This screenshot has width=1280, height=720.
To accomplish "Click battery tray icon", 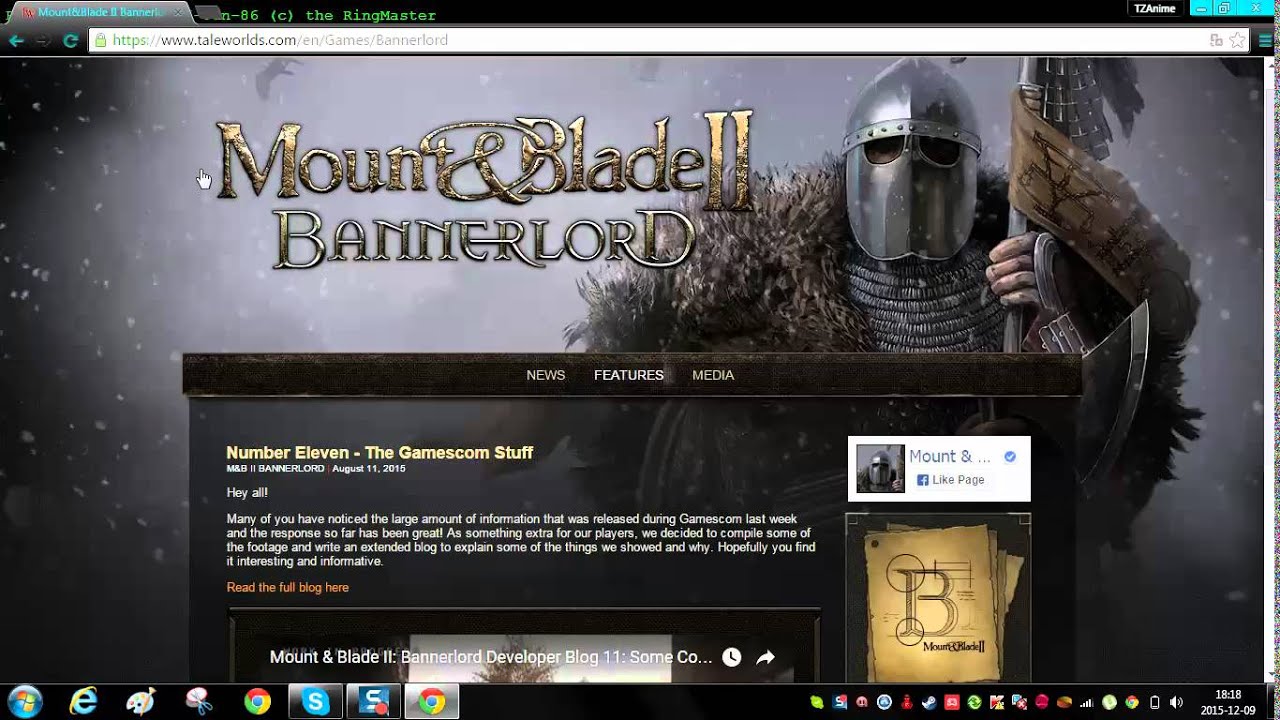I will pos(1154,702).
